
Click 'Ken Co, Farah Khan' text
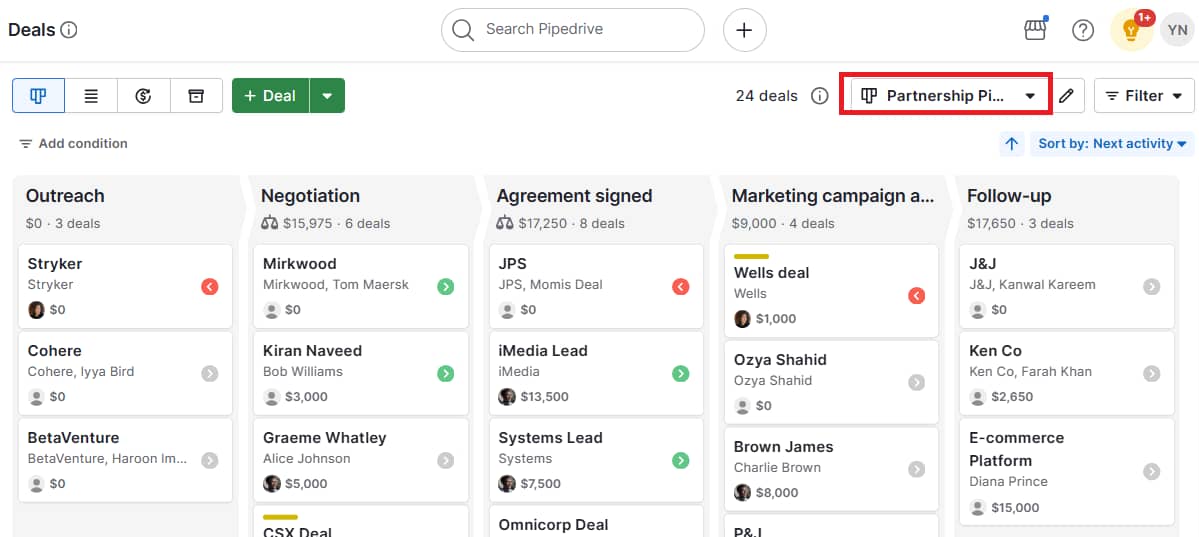pyautogui.click(x=1031, y=372)
